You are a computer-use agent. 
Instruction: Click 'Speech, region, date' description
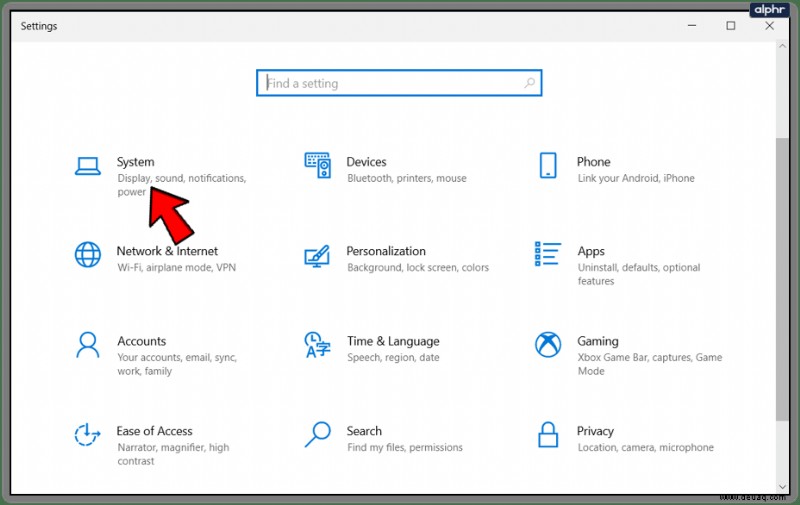(393, 358)
